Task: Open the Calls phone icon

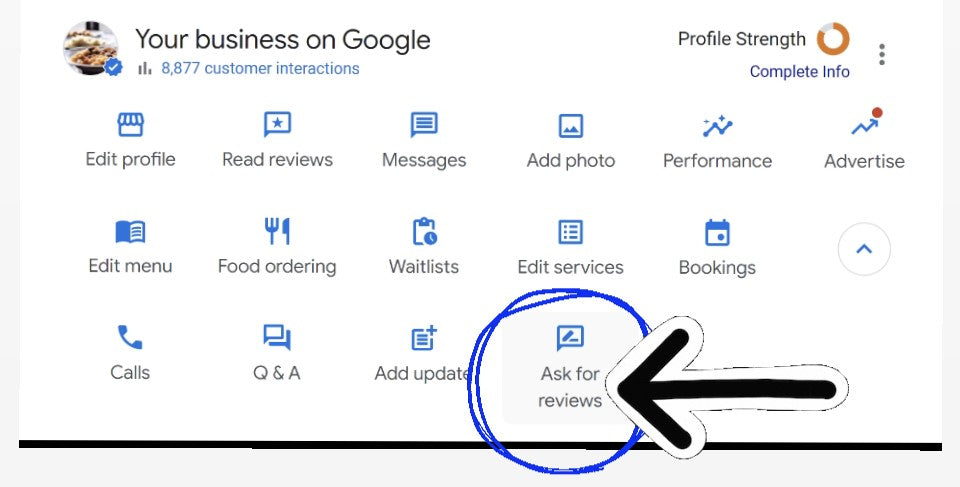Action: click(130, 338)
